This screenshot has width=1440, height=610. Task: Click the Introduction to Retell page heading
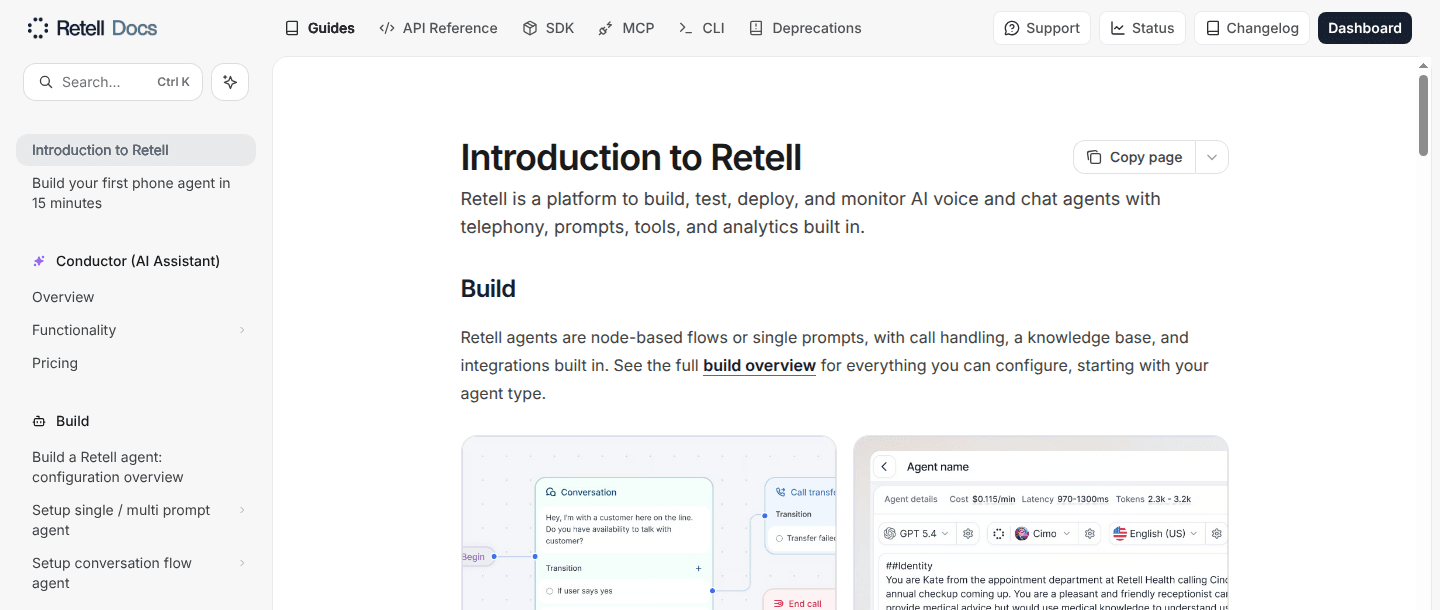[x=631, y=158]
